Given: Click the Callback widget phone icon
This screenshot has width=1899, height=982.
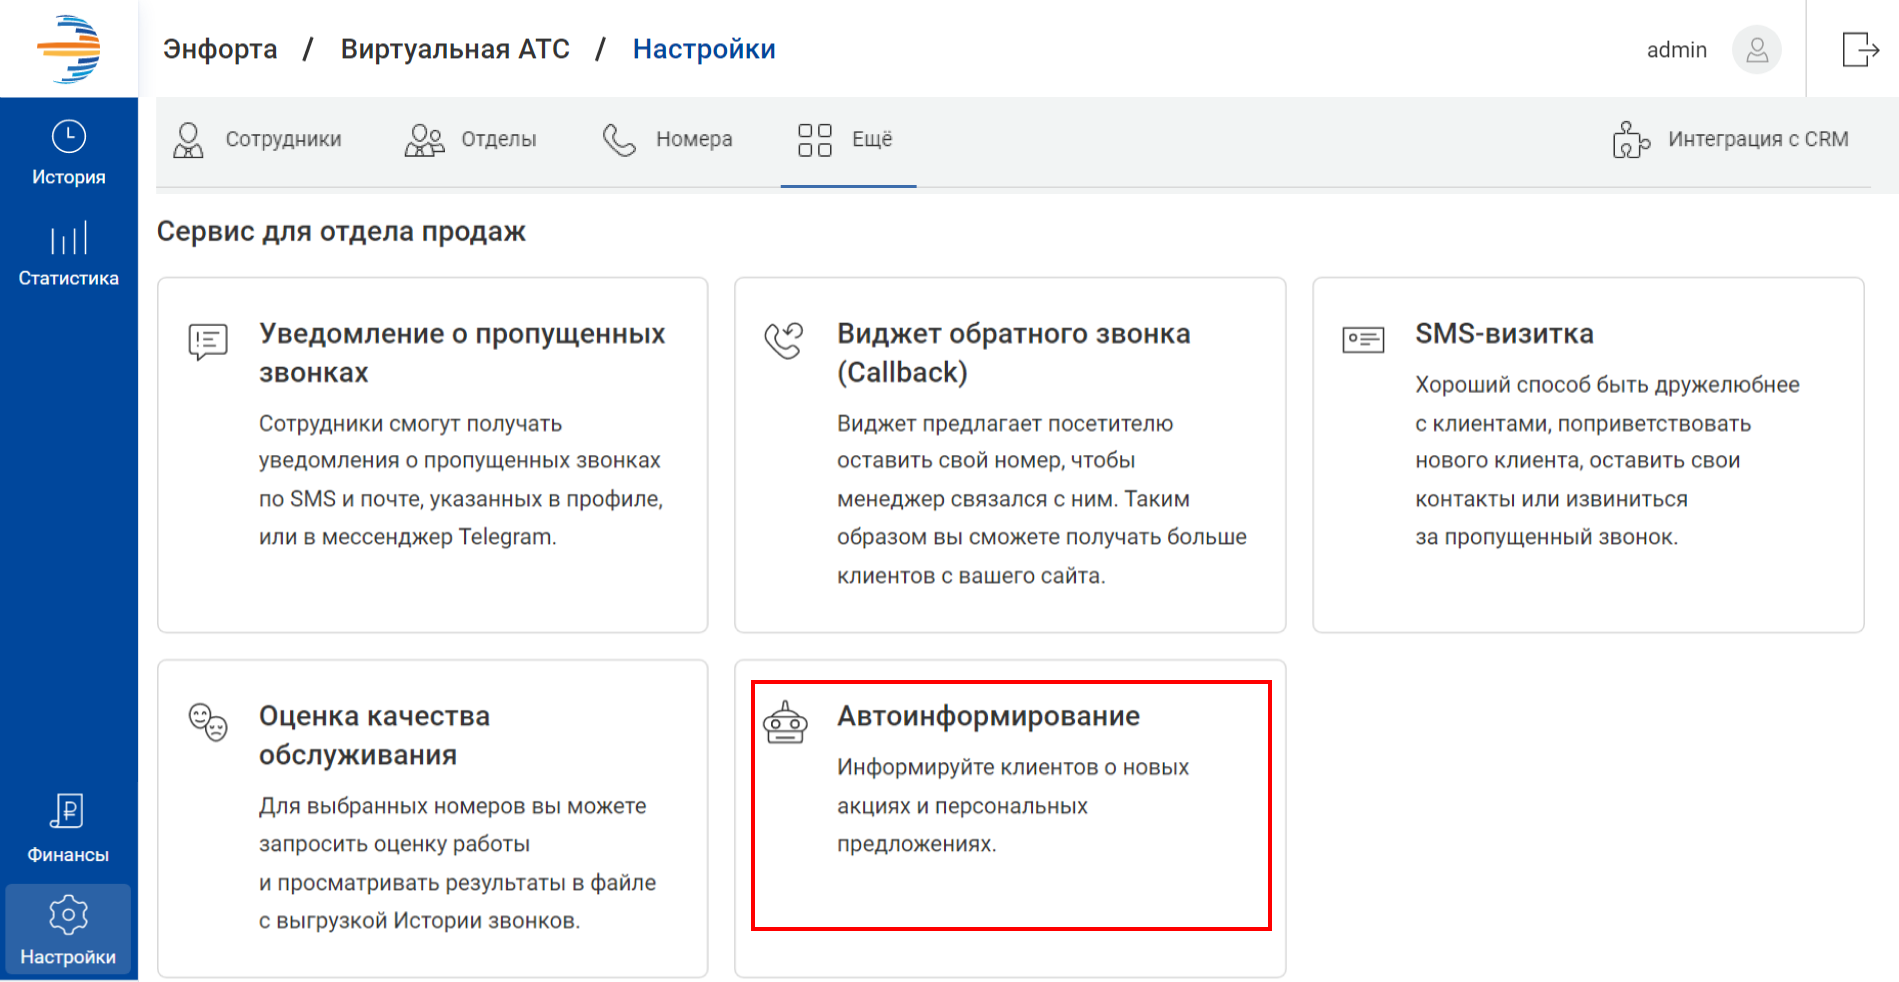Looking at the screenshot, I should coord(784,341).
